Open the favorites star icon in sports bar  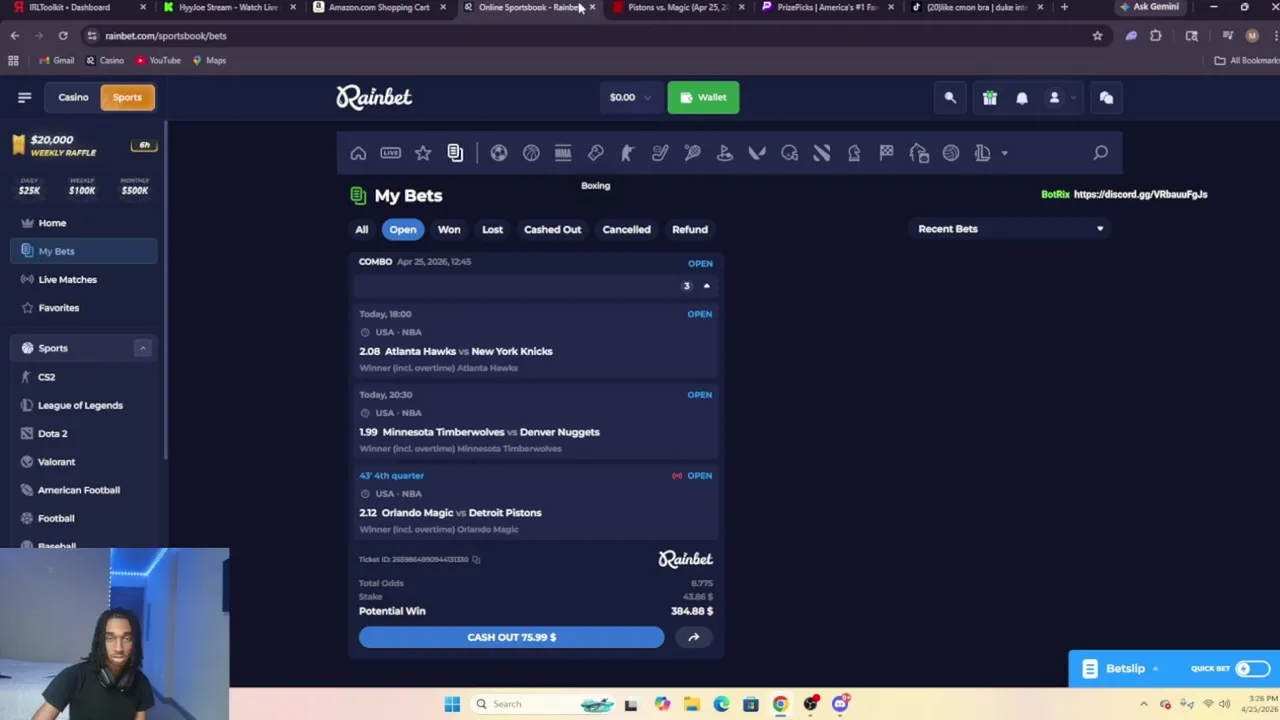[x=423, y=153]
